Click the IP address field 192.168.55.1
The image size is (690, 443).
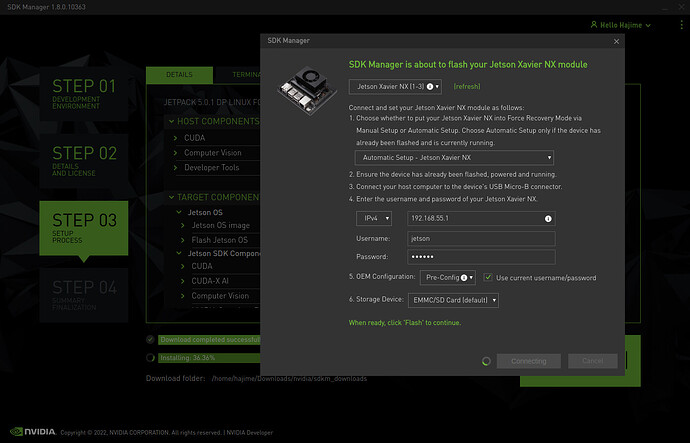(481, 219)
